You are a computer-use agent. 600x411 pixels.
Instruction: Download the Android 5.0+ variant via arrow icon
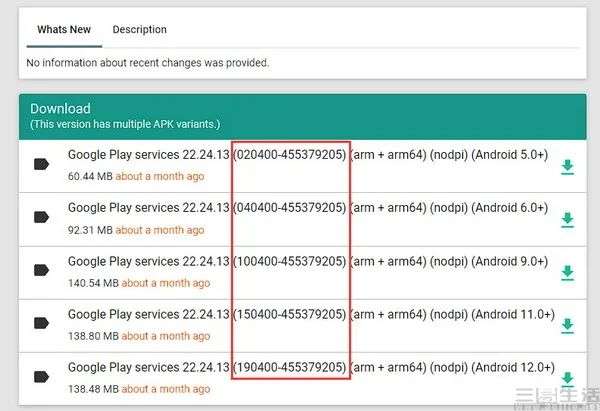tap(567, 167)
